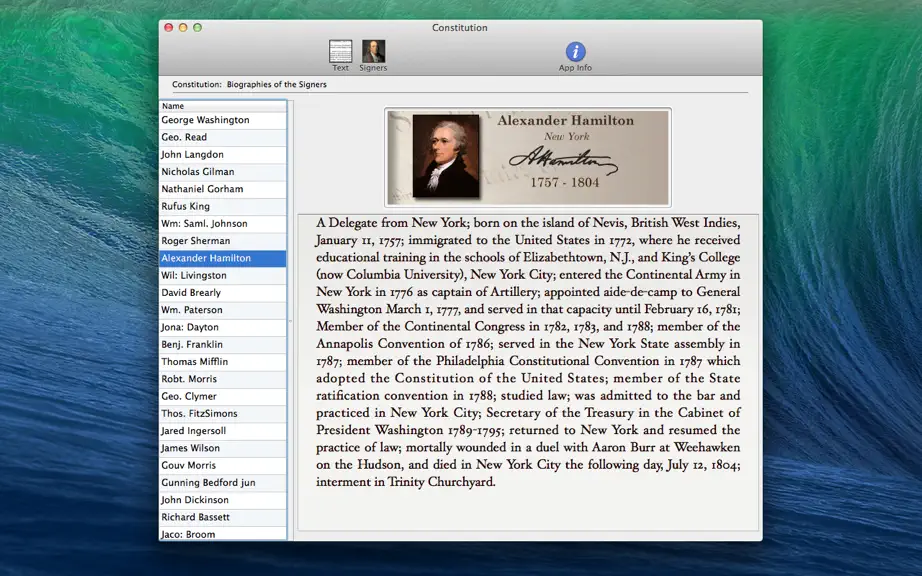This screenshot has height=576, width=922.
Task: Click the yellow minimize window button
Action: 183,28
